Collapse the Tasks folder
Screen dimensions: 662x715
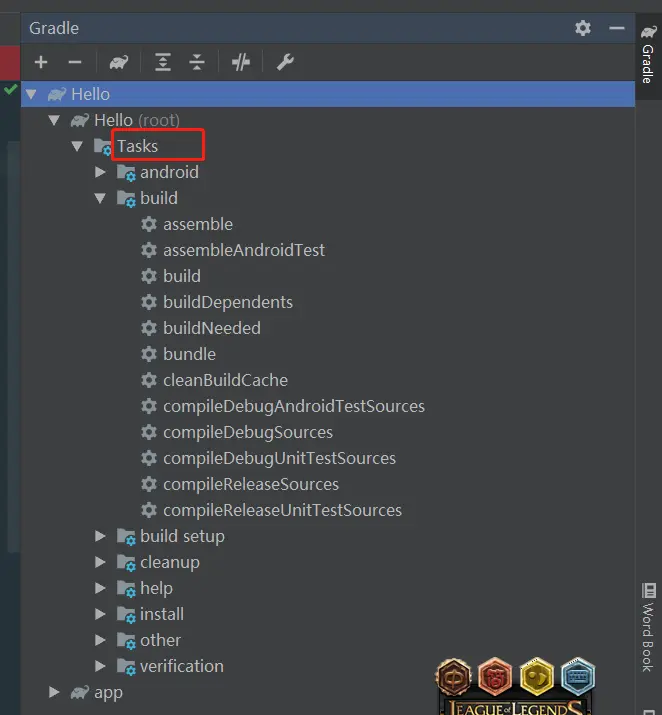click(77, 146)
